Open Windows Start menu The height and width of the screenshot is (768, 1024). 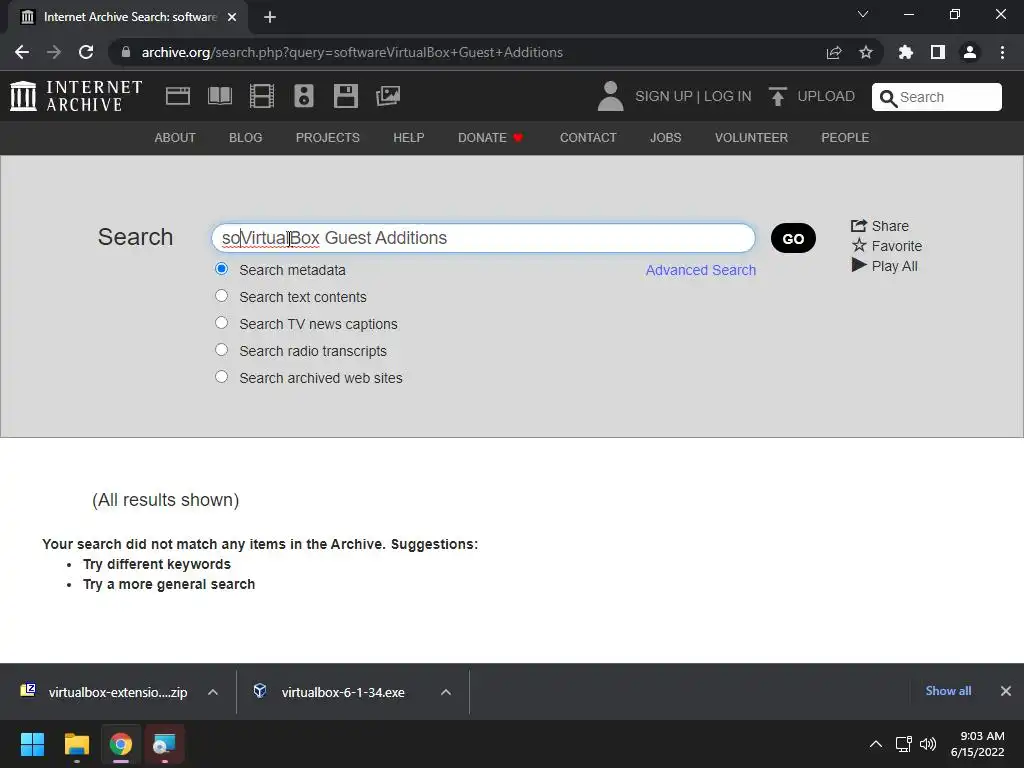click(32, 744)
